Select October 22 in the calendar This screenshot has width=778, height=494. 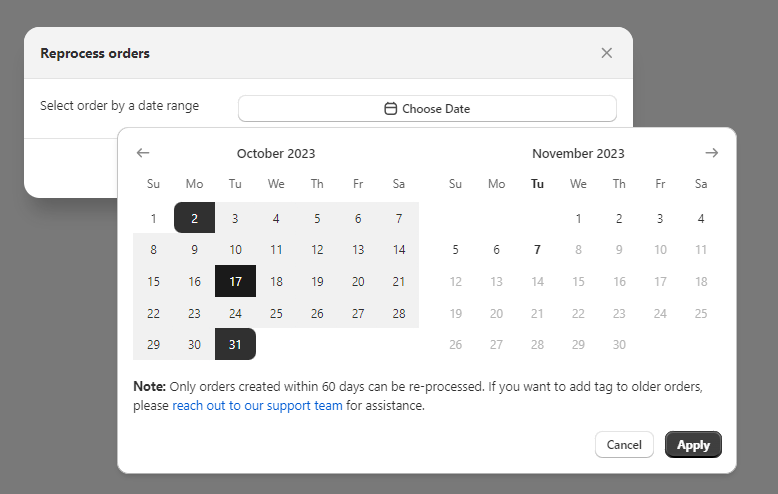(x=153, y=313)
